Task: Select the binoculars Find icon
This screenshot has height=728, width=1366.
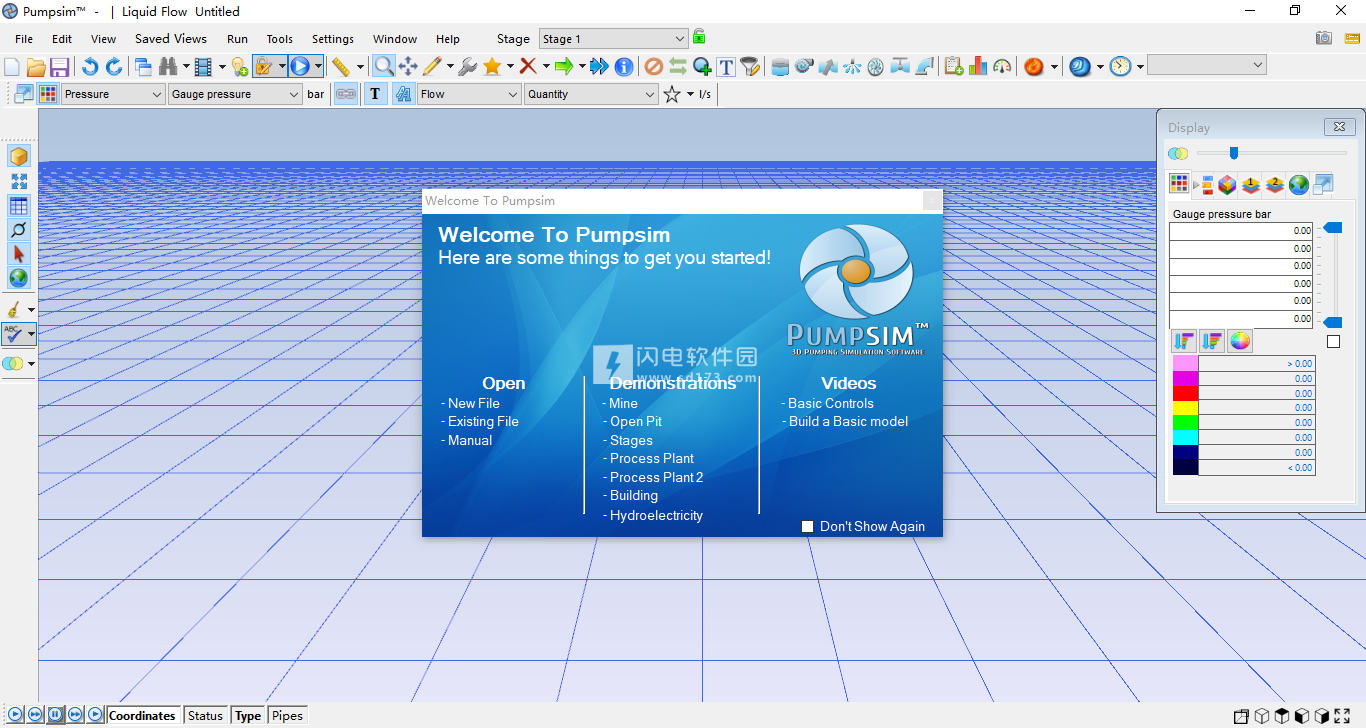Action: [x=168, y=67]
